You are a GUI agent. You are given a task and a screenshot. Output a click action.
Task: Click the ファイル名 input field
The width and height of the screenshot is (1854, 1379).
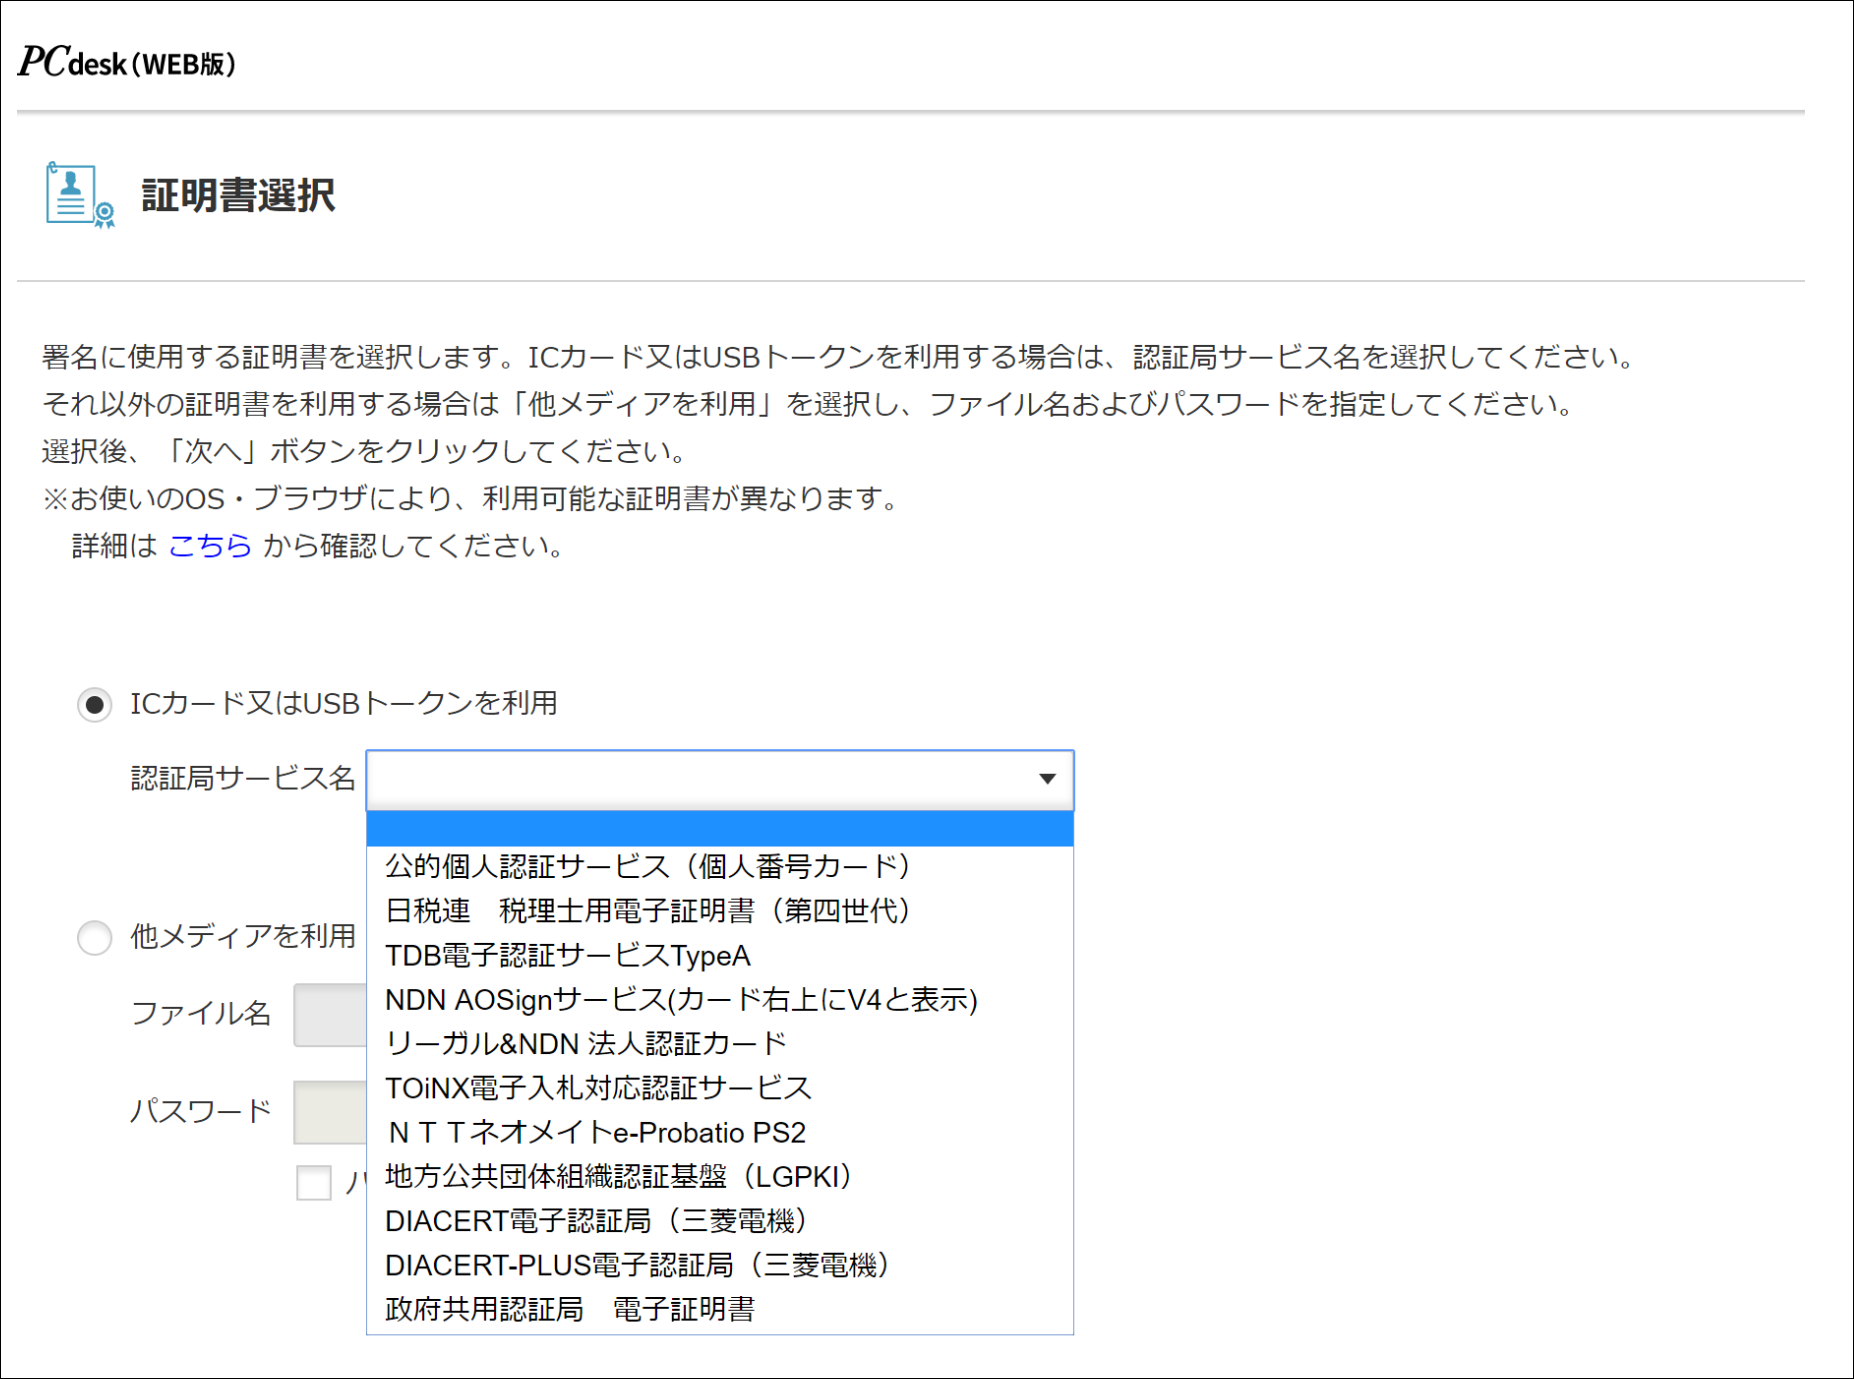click(x=331, y=1015)
